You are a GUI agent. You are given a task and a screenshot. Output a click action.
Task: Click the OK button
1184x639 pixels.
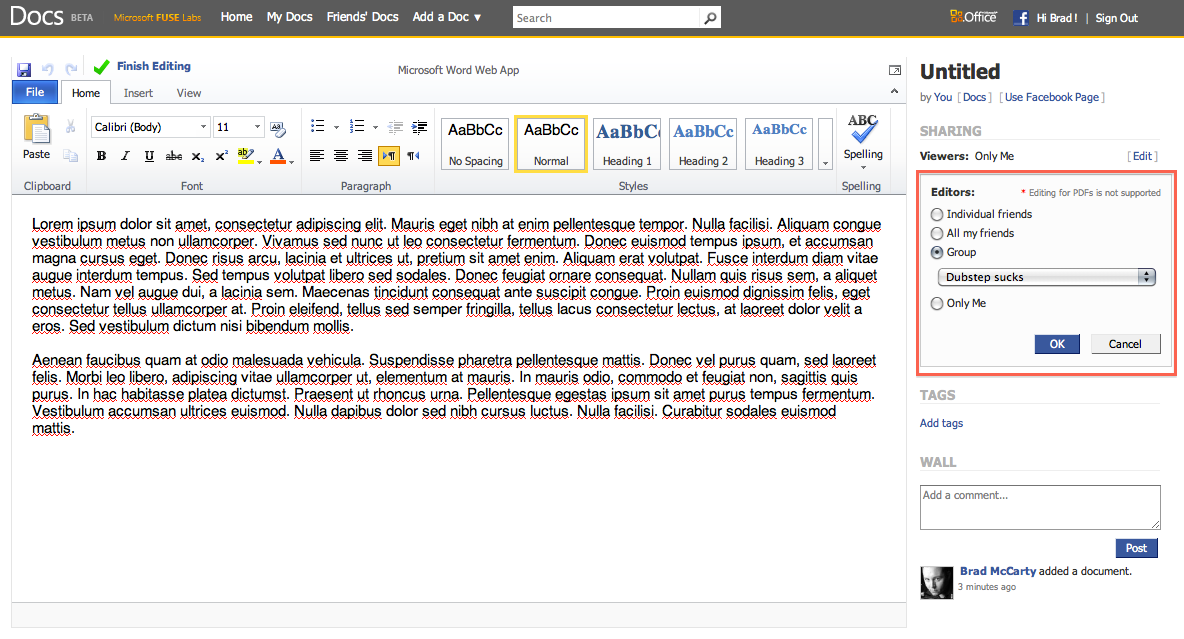click(x=1057, y=344)
